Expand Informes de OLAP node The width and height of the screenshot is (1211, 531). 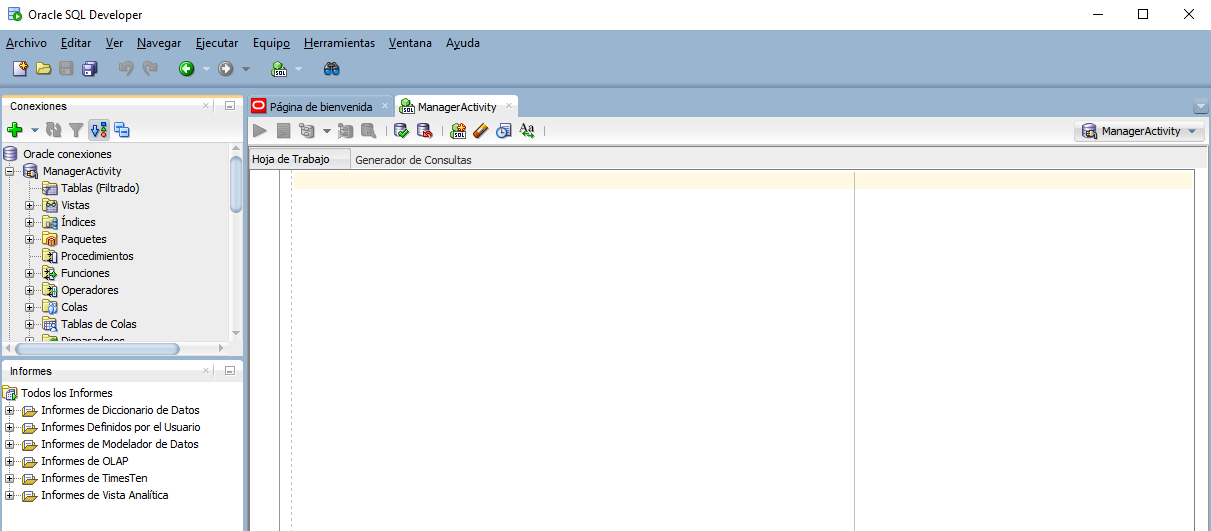10,461
